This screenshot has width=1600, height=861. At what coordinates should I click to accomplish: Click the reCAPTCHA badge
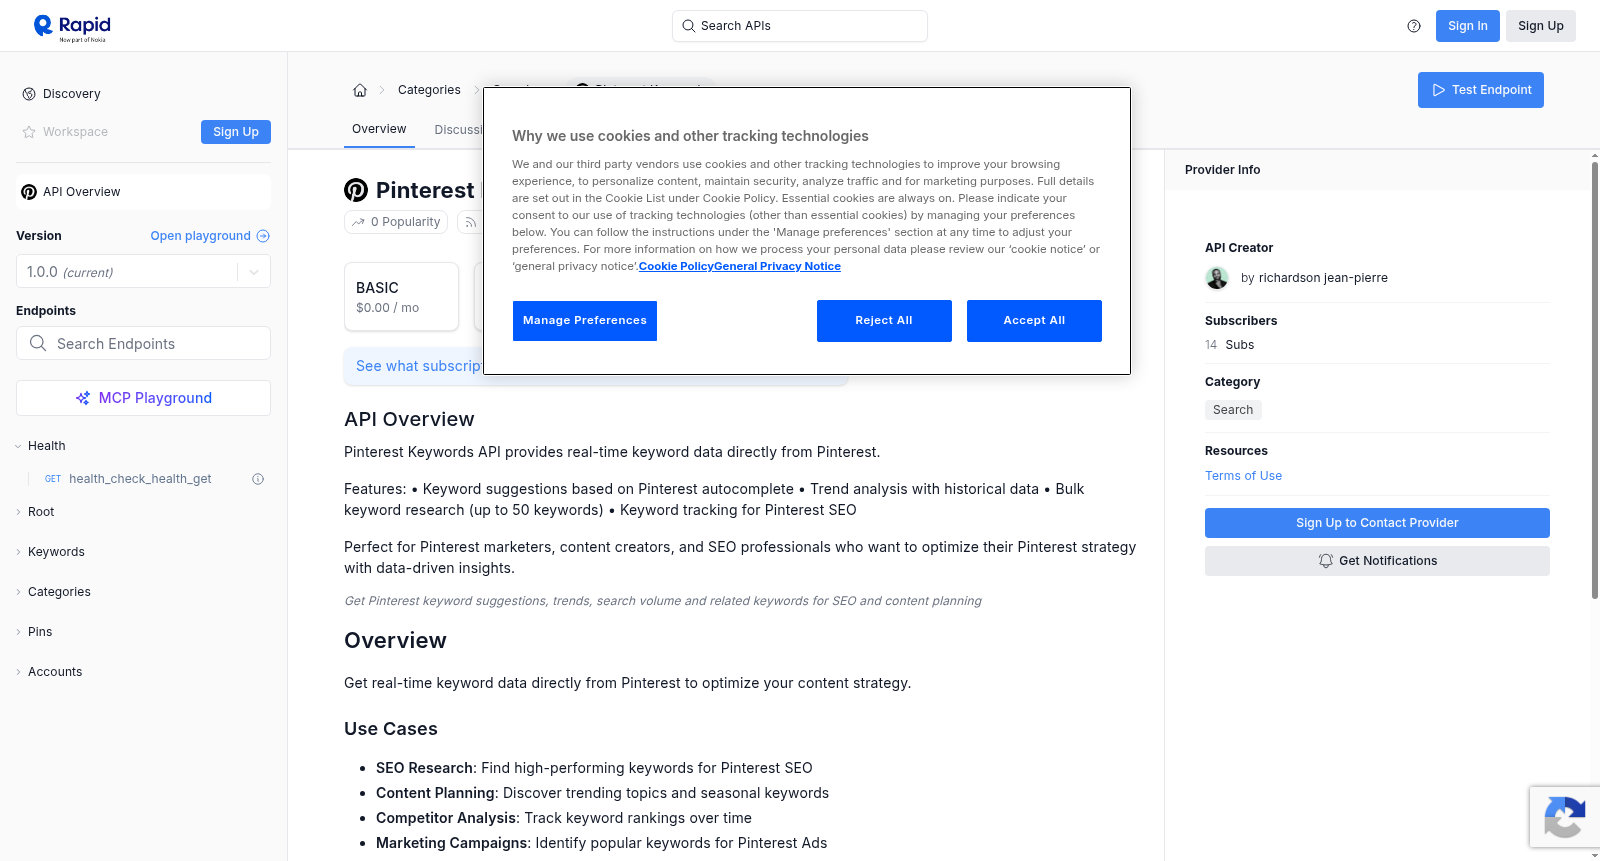[1565, 817]
